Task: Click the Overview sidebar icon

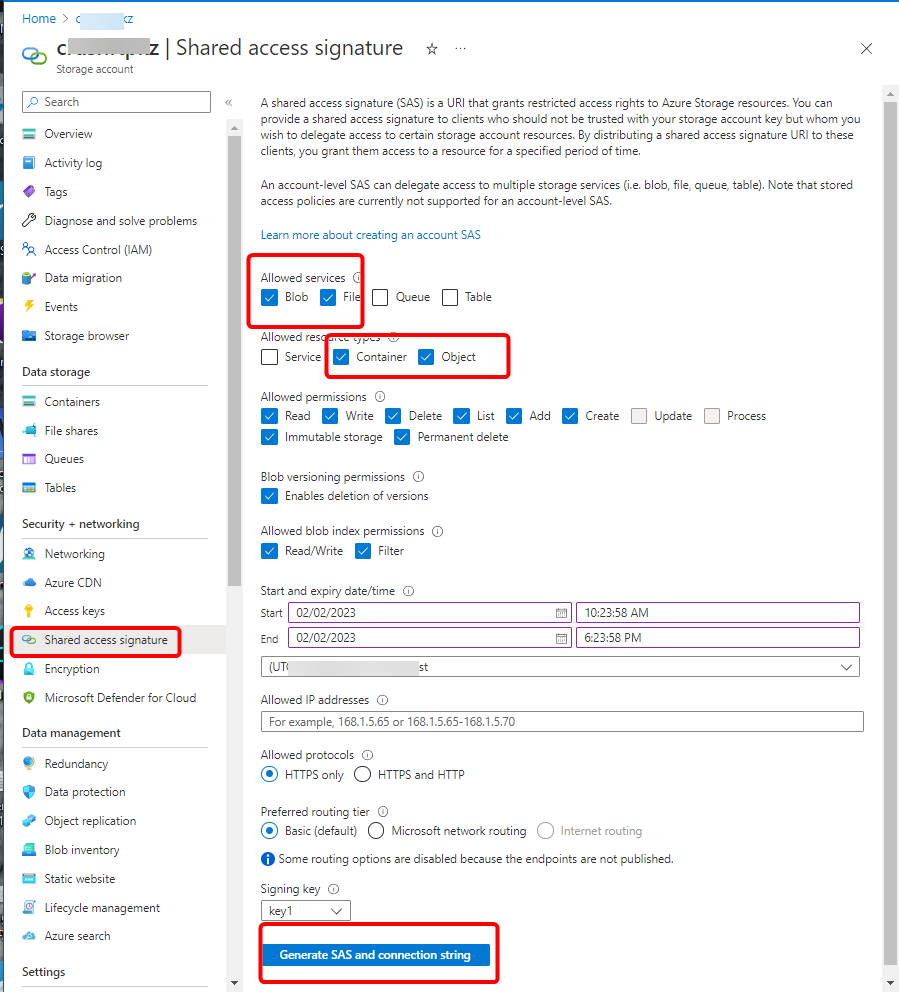Action: click(x=29, y=134)
